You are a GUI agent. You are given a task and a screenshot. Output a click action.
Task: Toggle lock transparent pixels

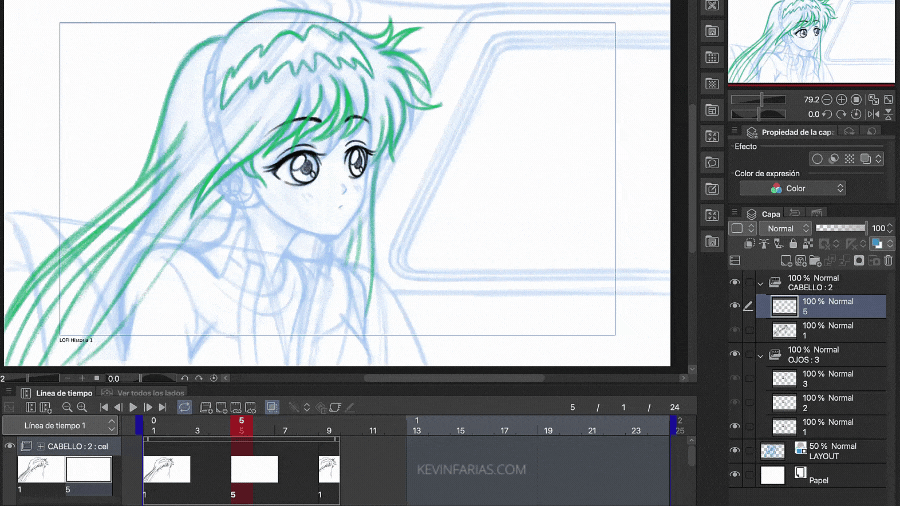point(808,244)
